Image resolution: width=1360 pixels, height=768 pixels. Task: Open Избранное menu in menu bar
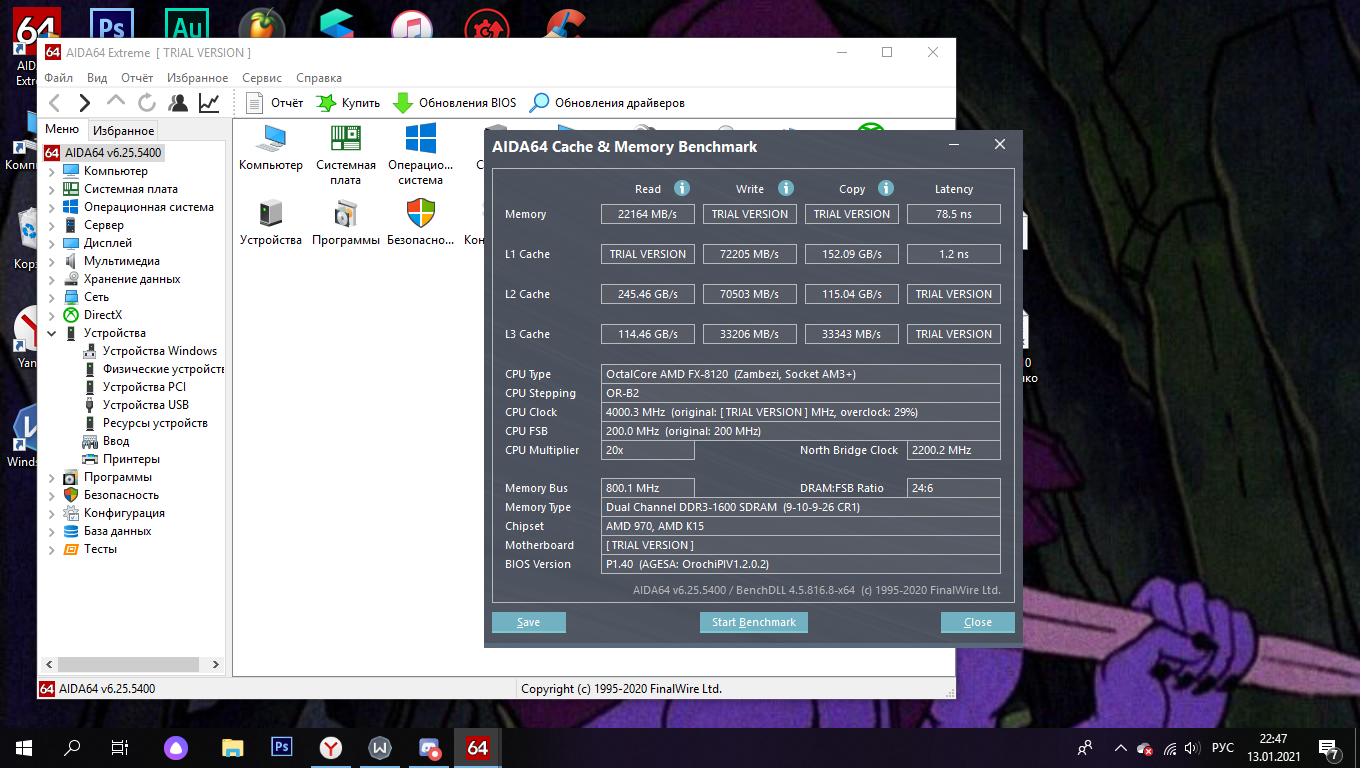[198, 77]
